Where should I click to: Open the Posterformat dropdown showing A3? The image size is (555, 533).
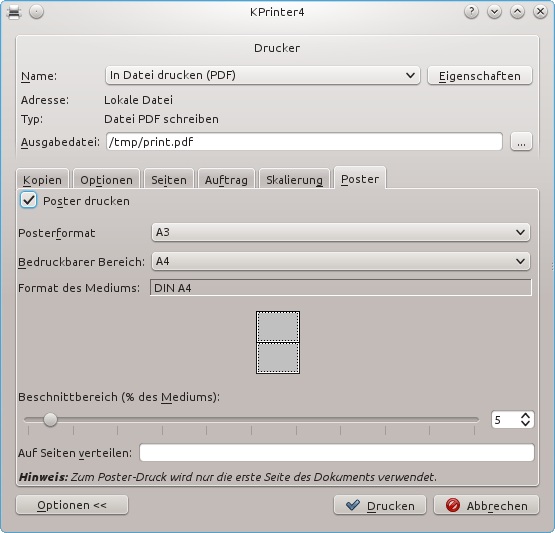click(341, 233)
